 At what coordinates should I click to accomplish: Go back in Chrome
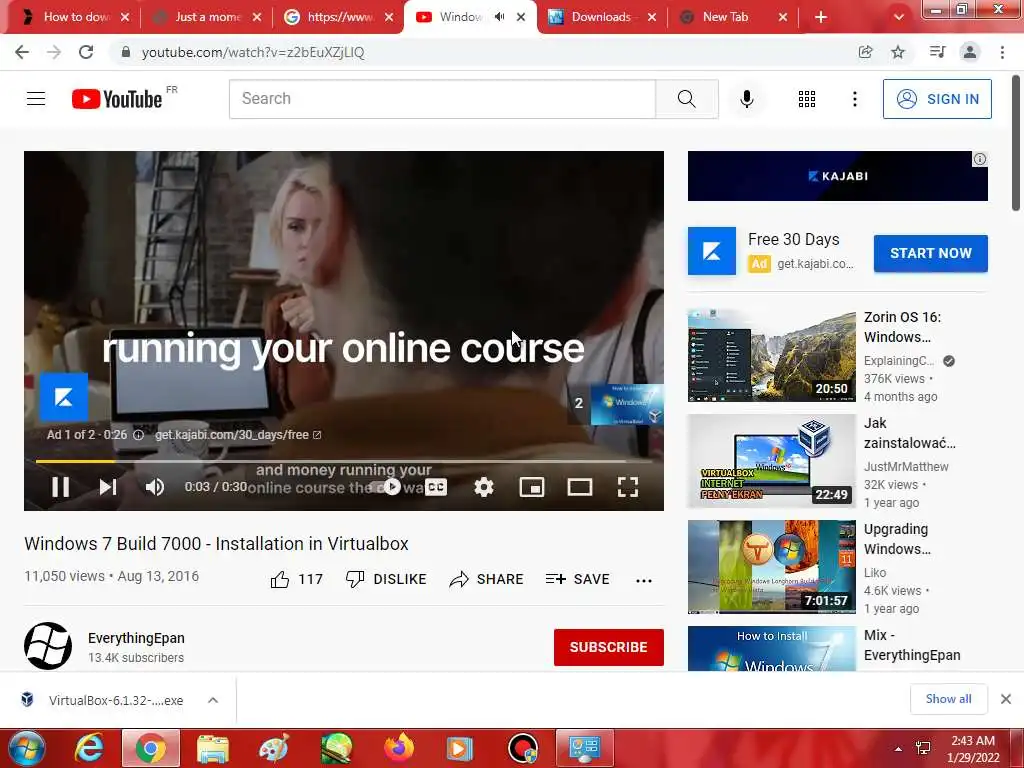22,52
